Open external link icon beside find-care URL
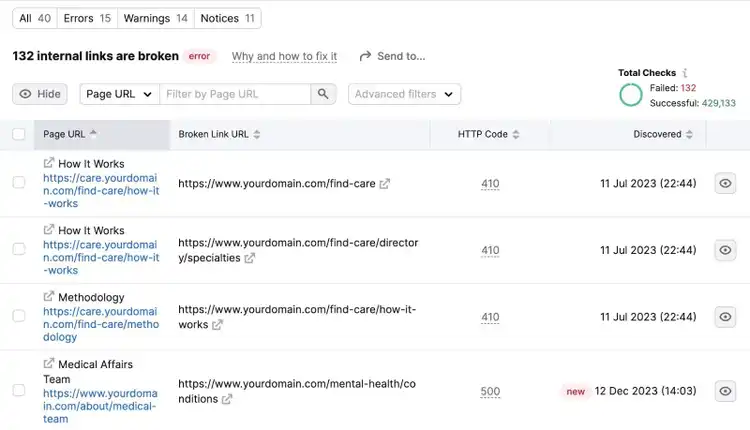This screenshot has width=750, height=430. [x=385, y=184]
